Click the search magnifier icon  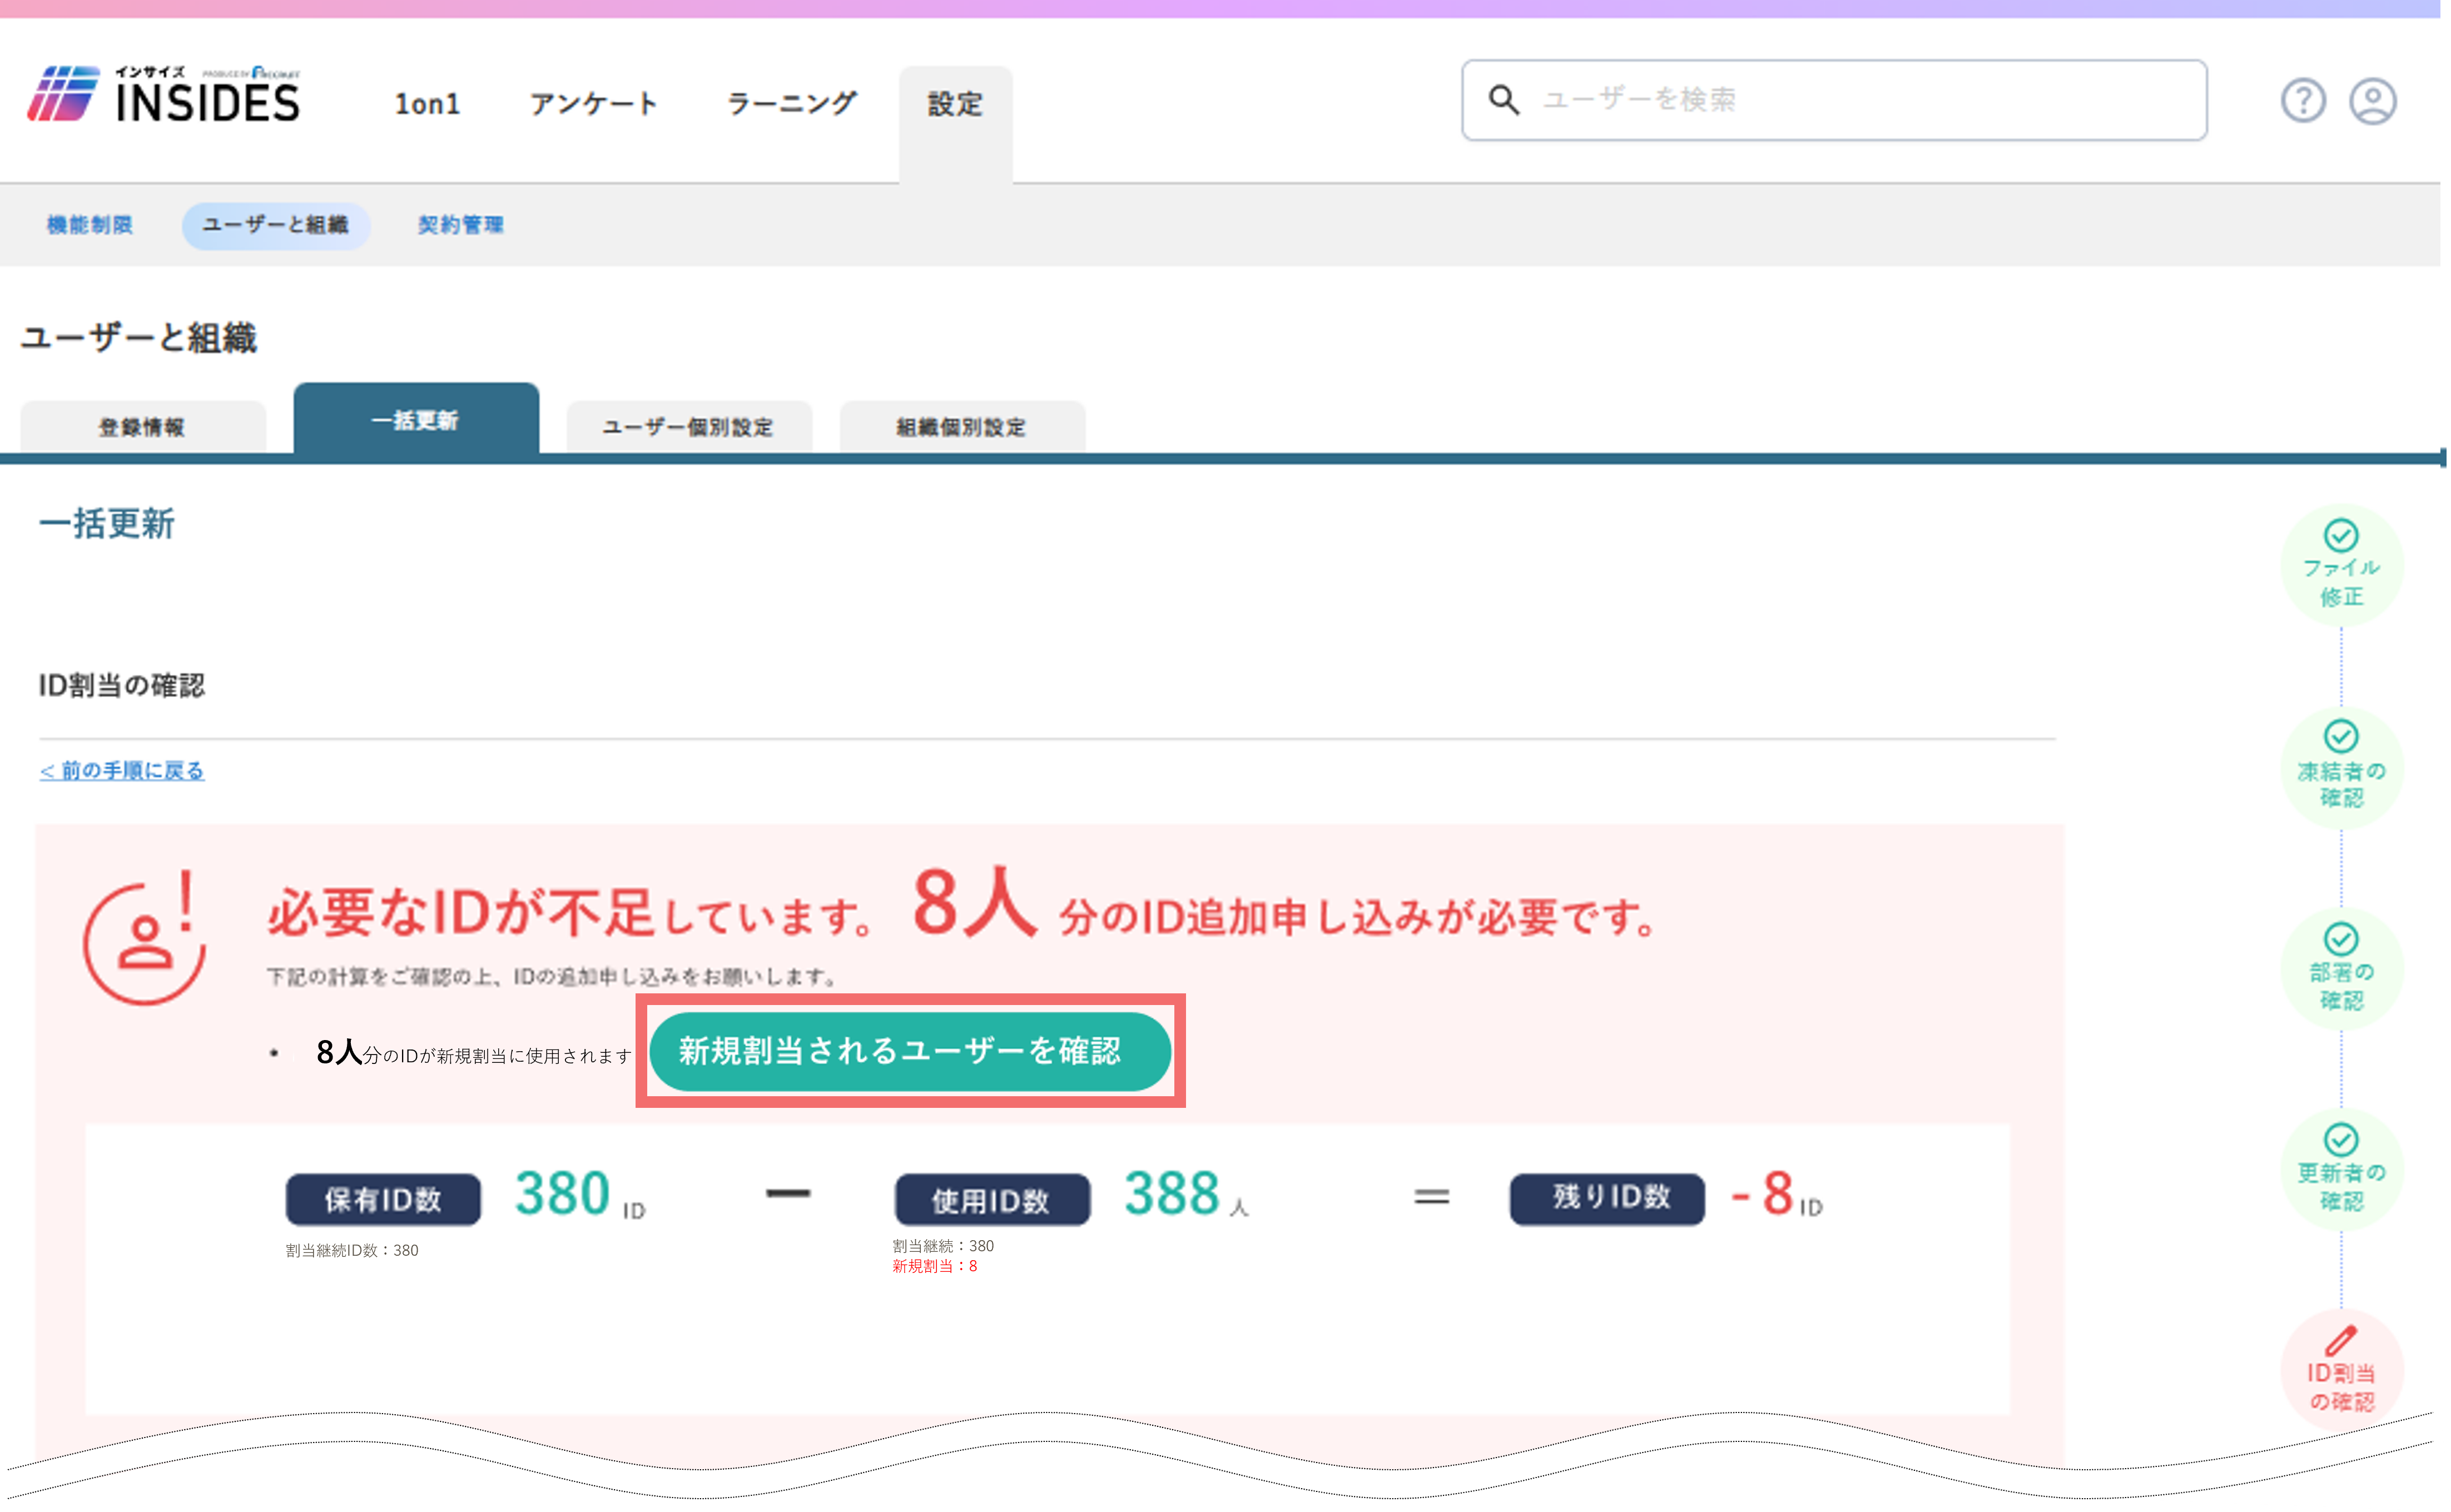coord(1504,99)
